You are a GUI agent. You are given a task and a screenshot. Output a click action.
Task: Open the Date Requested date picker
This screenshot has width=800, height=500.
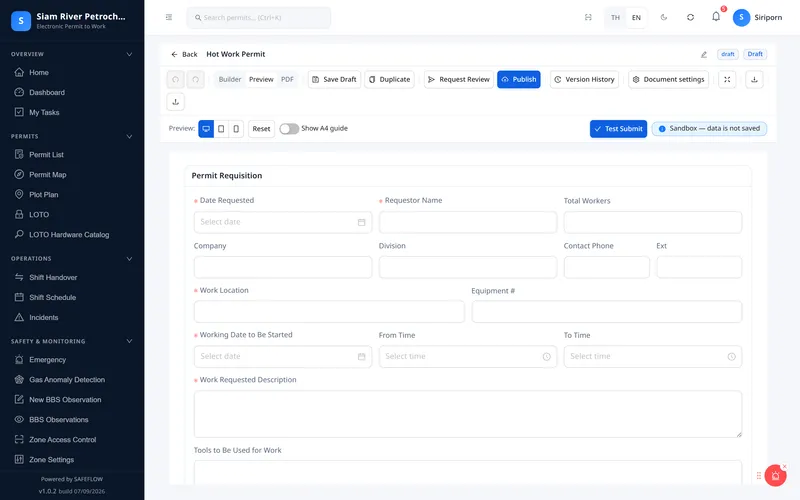point(283,222)
